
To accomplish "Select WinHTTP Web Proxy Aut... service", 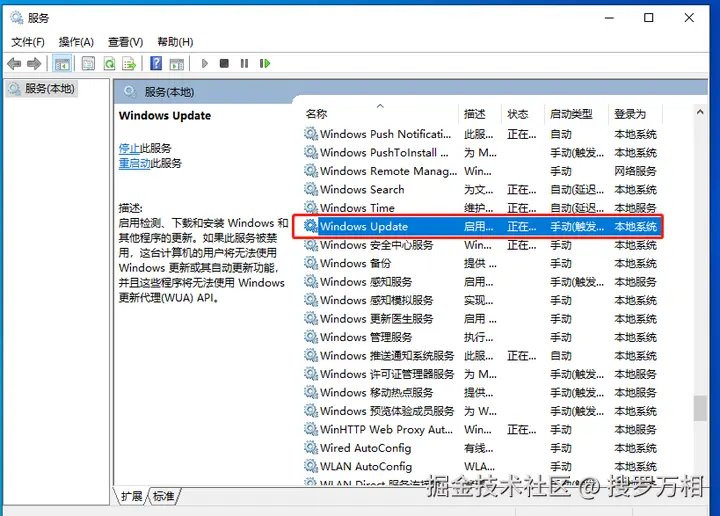I will pyautogui.click(x=482, y=429).
